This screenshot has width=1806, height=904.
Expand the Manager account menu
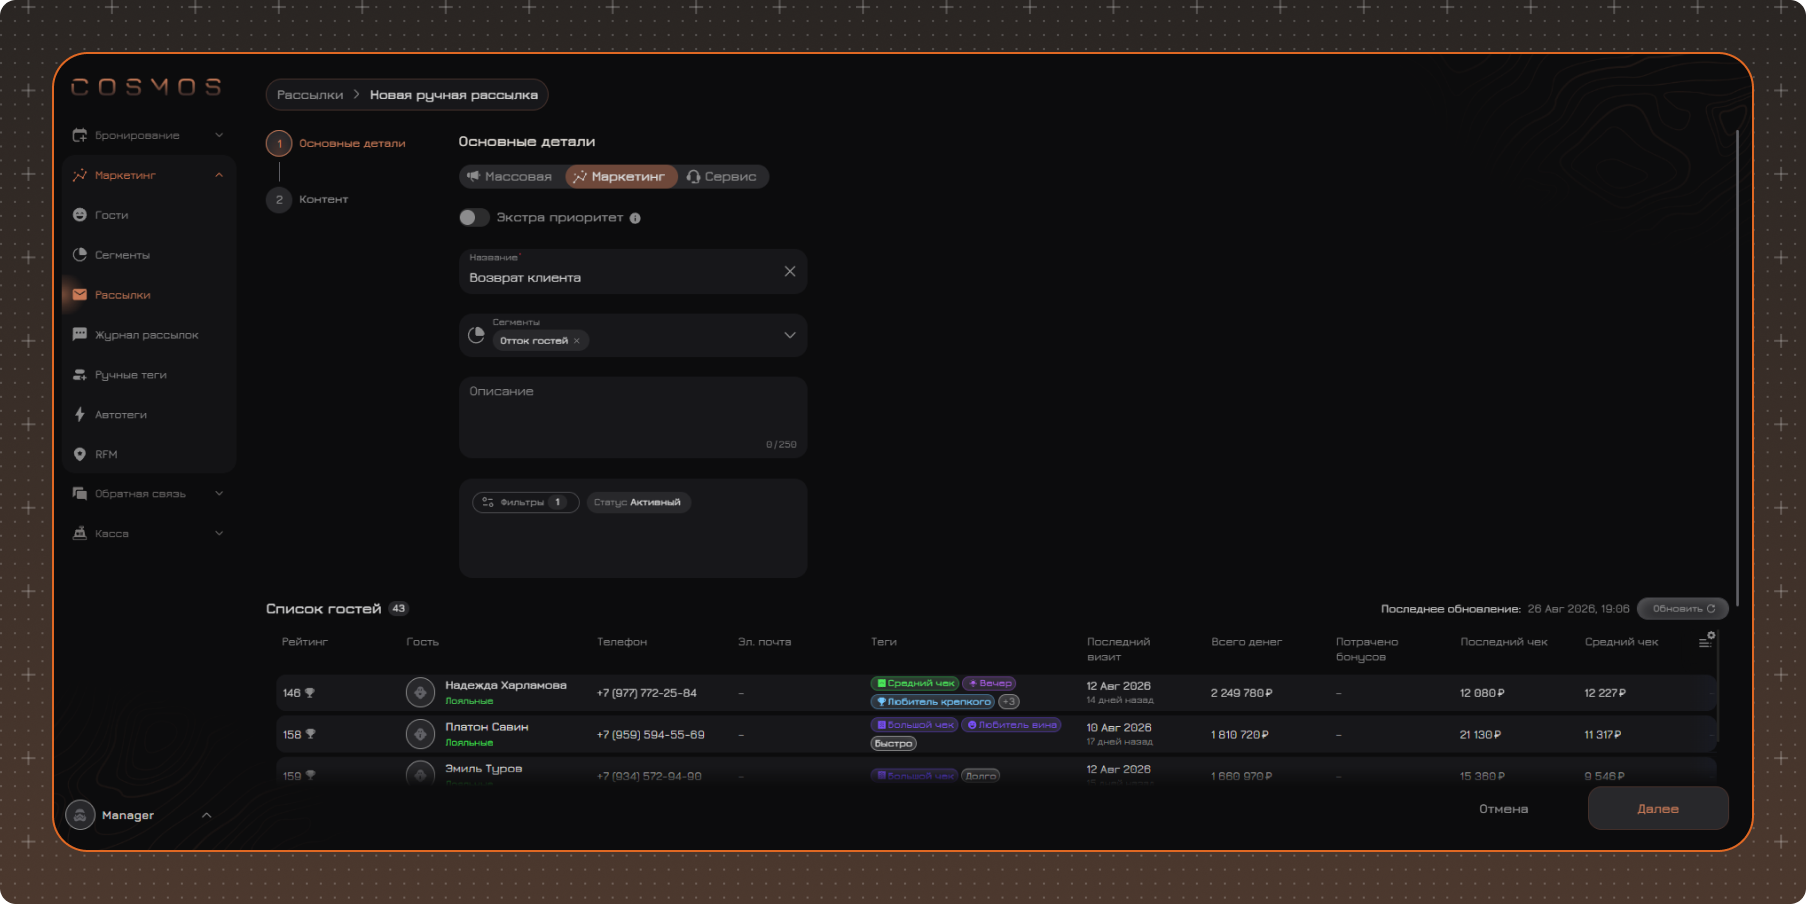tap(207, 815)
